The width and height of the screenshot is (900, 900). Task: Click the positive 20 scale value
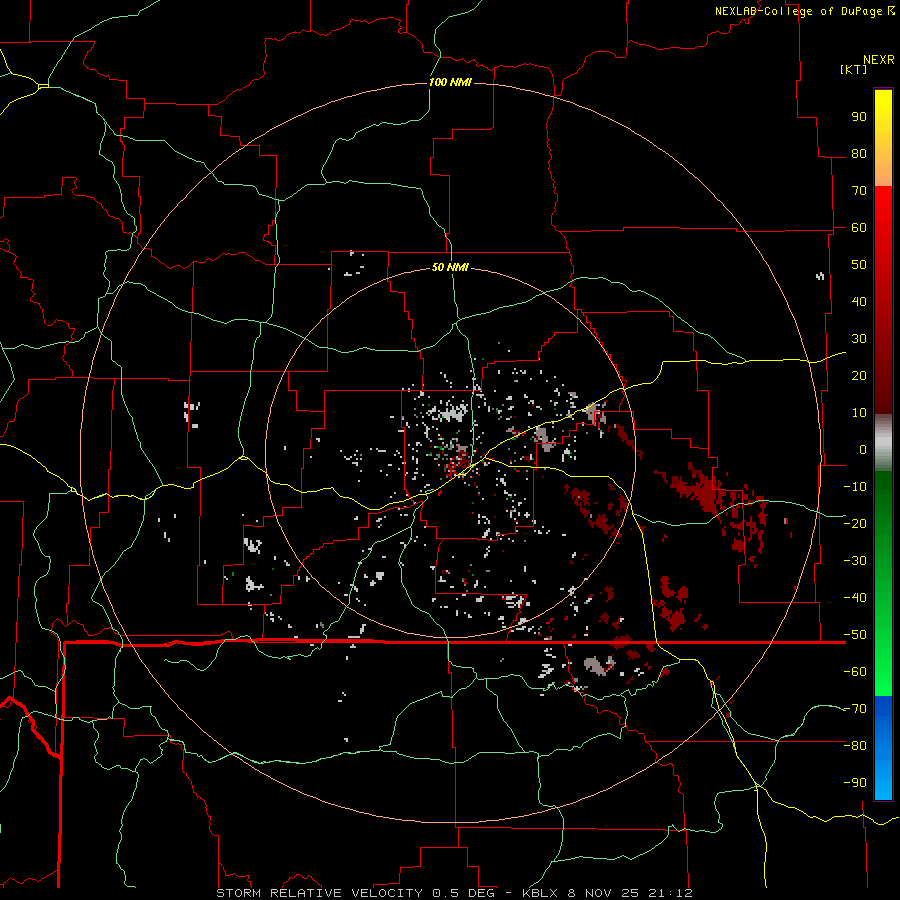click(x=859, y=376)
